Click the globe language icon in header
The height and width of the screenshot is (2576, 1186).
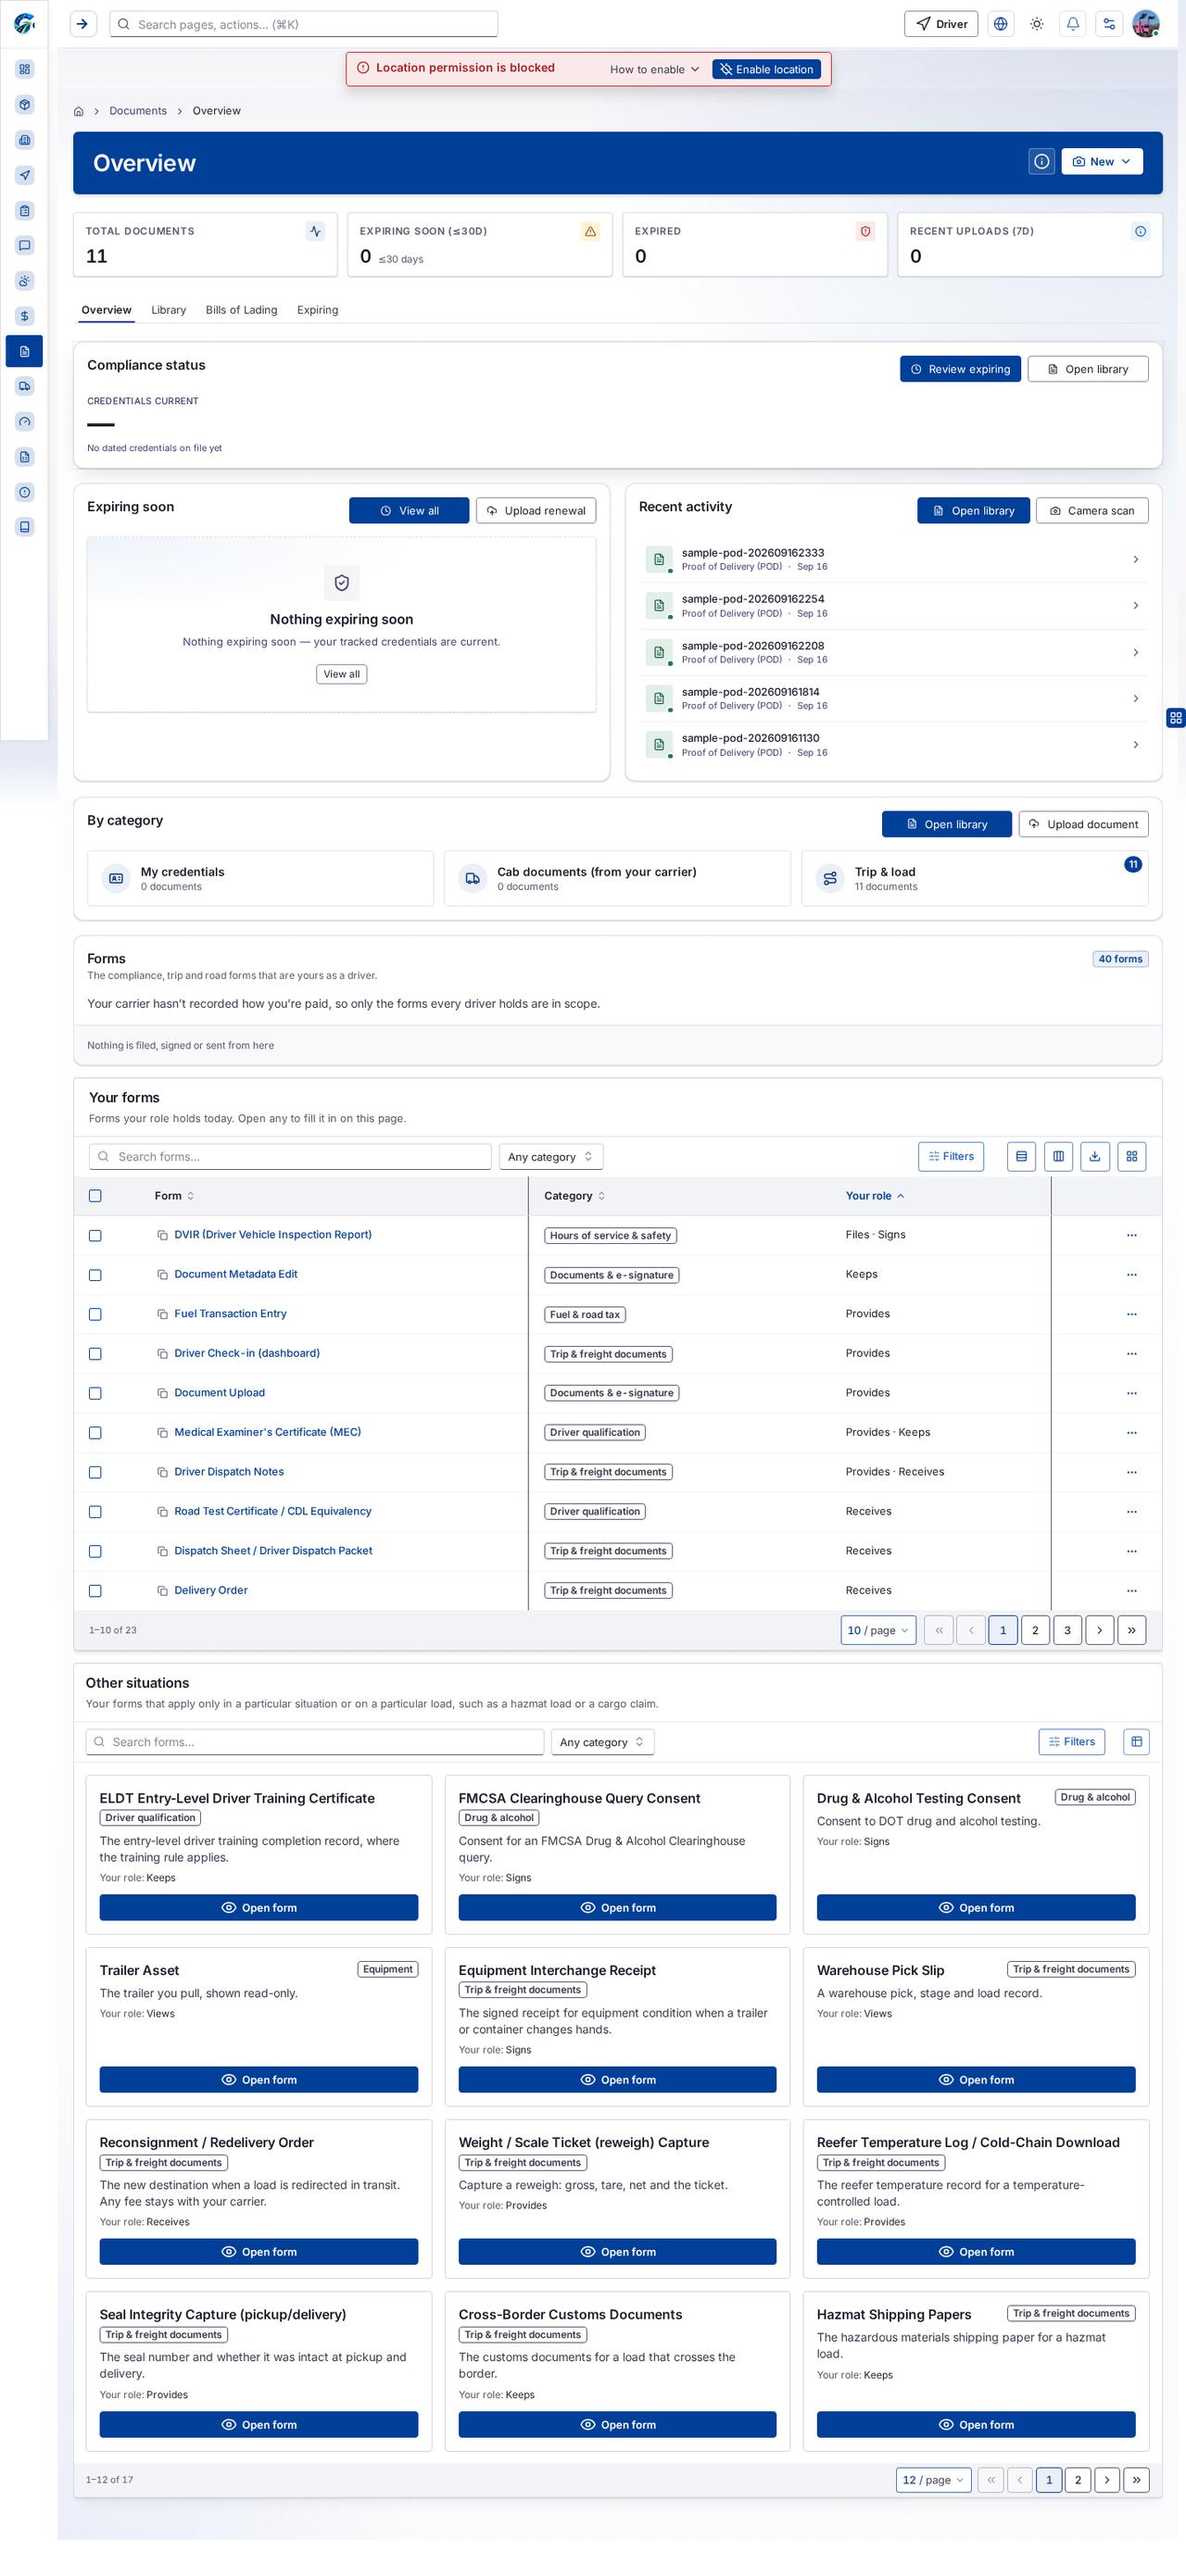pyautogui.click(x=1000, y=24)
